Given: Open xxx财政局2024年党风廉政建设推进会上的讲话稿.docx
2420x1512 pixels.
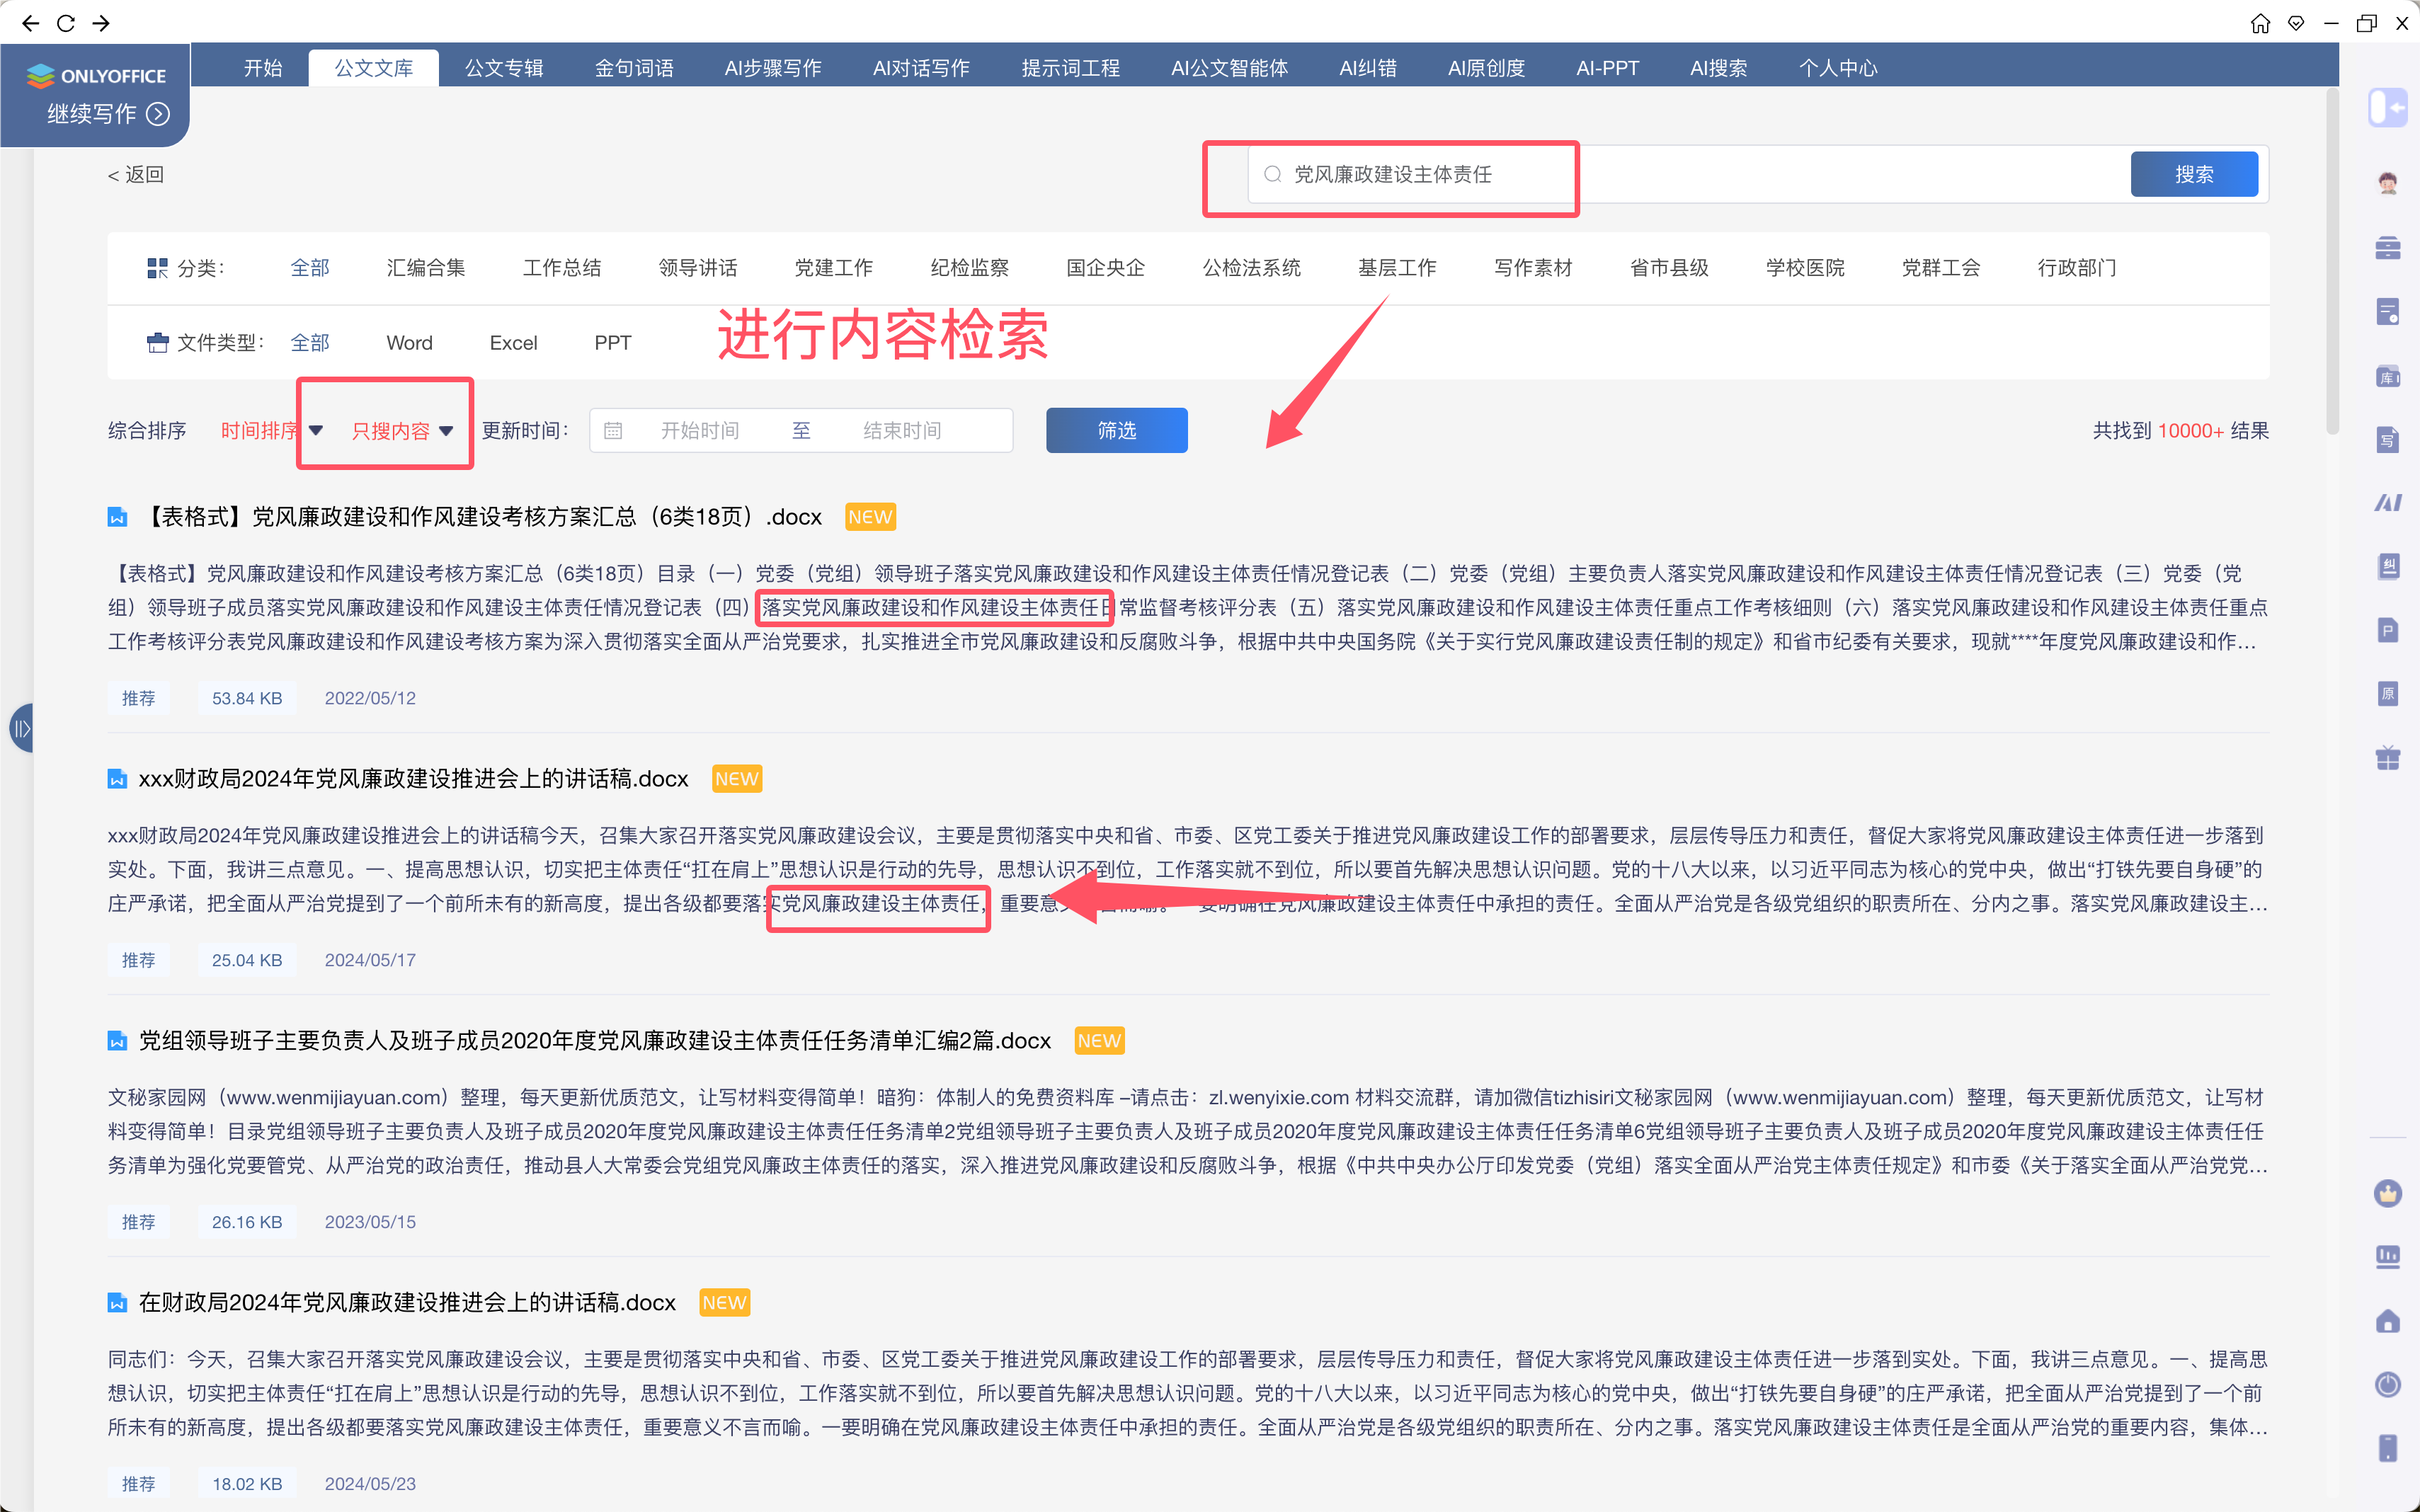Looking at the screenshot, I should 413,779.
